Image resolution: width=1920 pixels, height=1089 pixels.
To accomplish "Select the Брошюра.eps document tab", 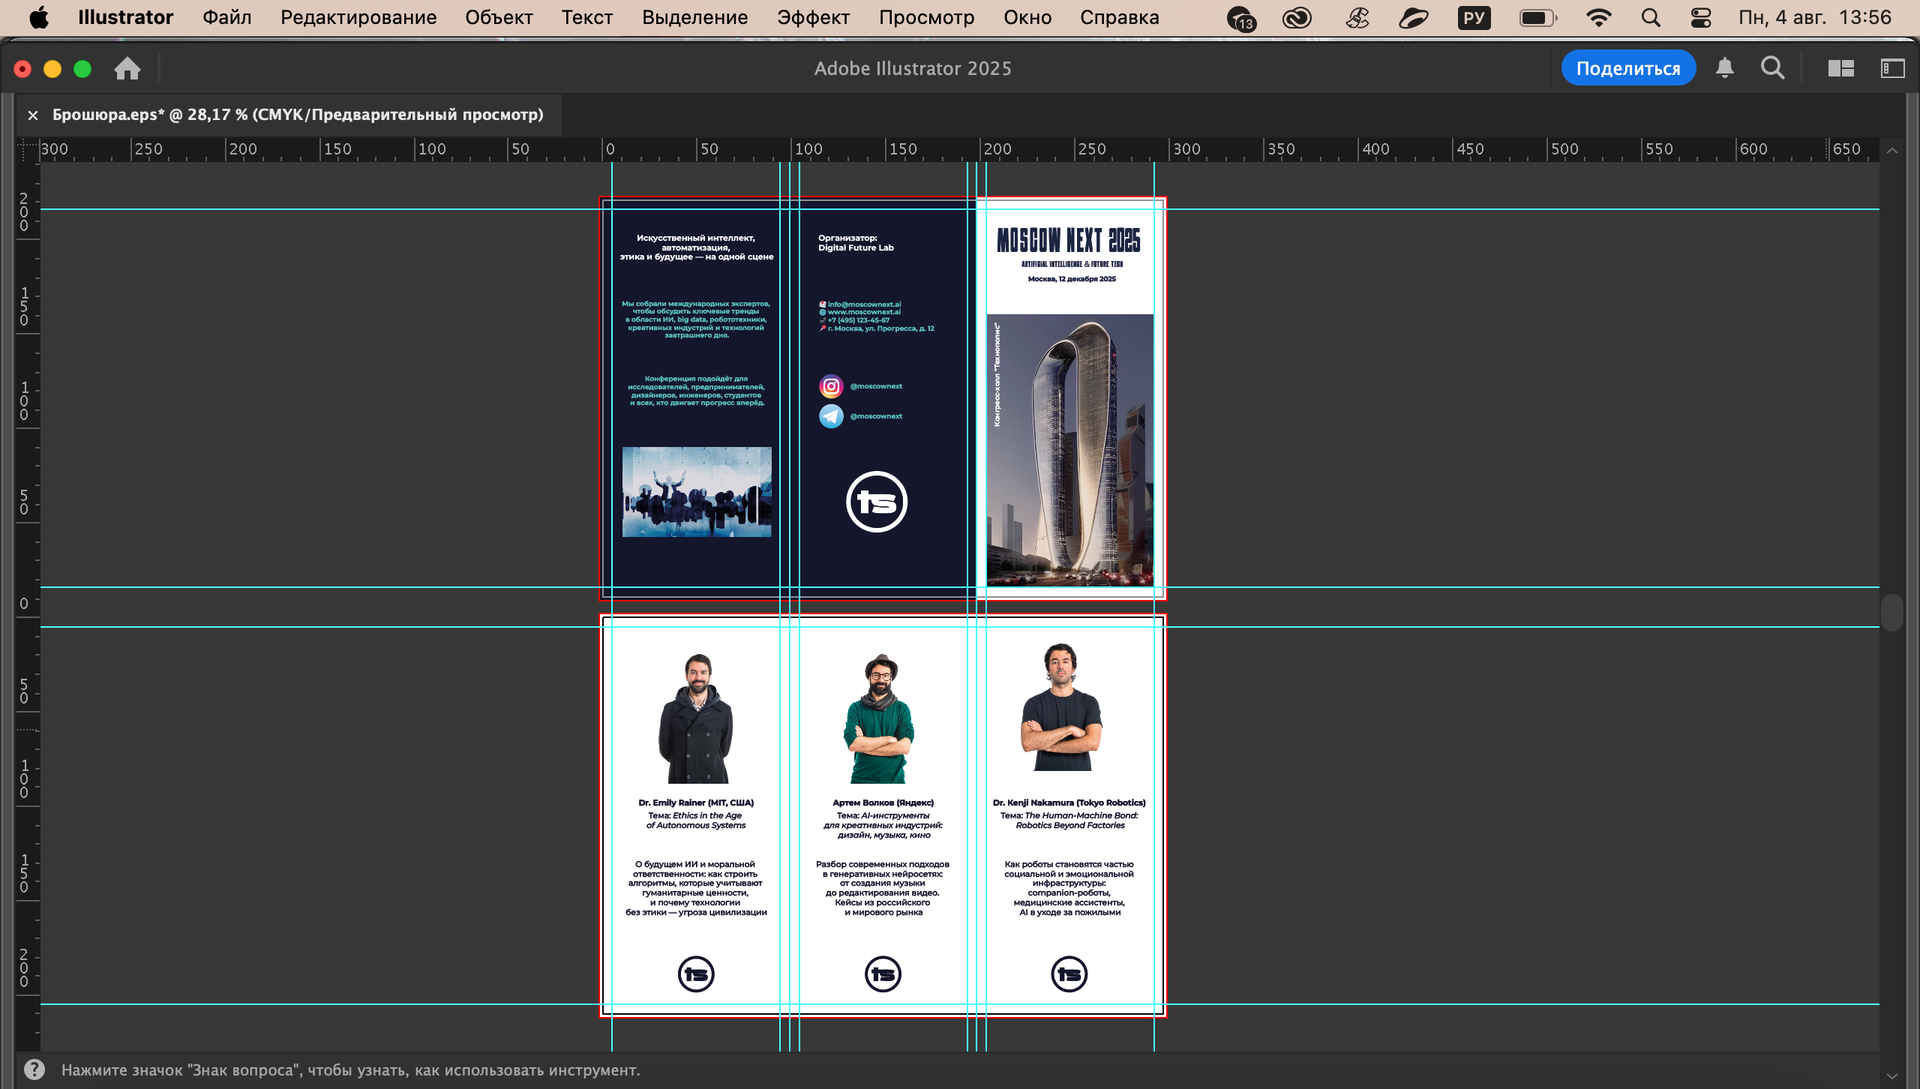I will point(298,115).
